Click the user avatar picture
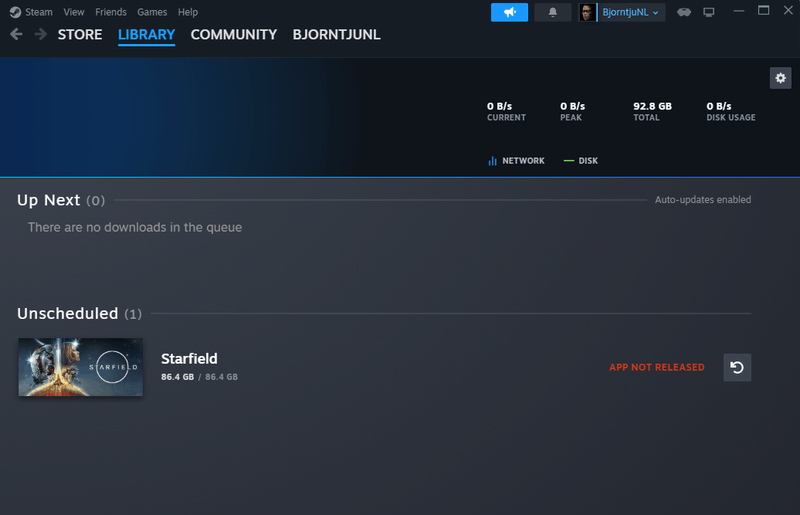 [587, 12]
